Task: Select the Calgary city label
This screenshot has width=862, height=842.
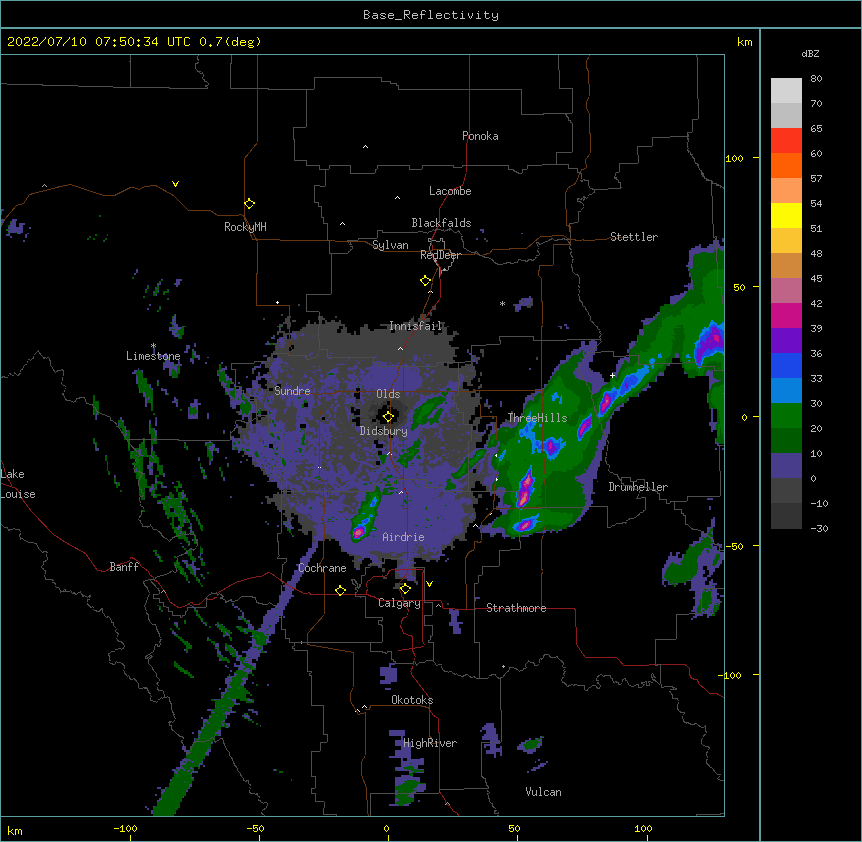Action: coord(399,603)
